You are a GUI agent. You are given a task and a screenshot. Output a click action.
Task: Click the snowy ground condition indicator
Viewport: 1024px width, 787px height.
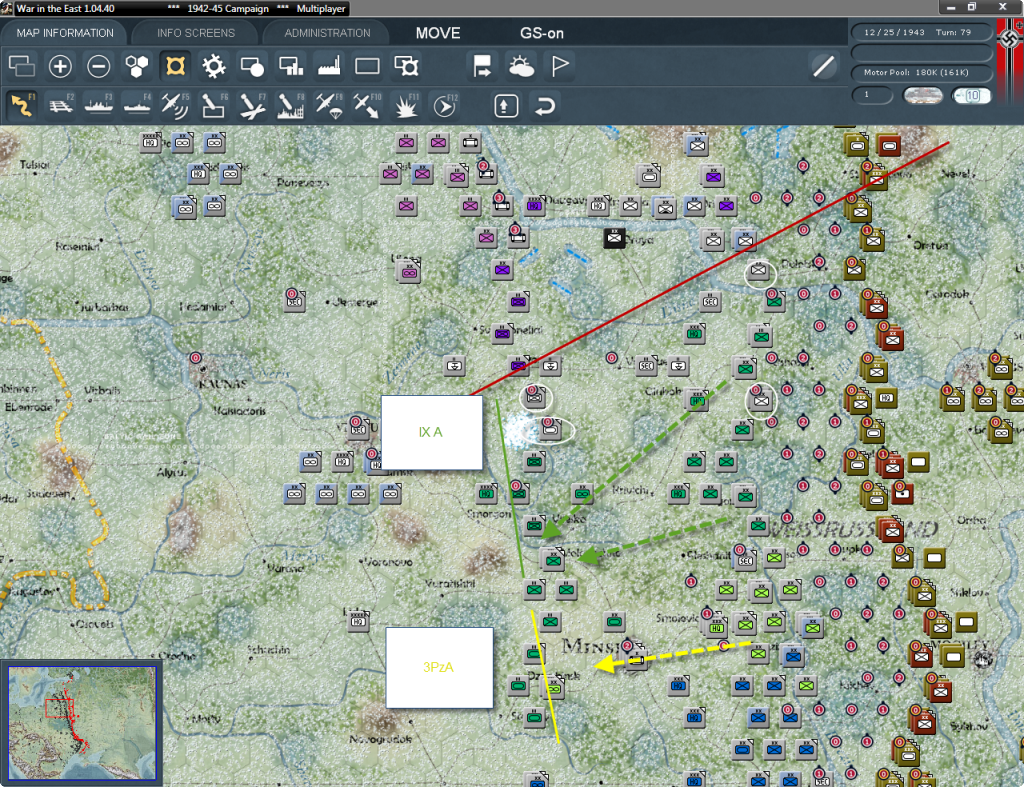click(923, 96)
